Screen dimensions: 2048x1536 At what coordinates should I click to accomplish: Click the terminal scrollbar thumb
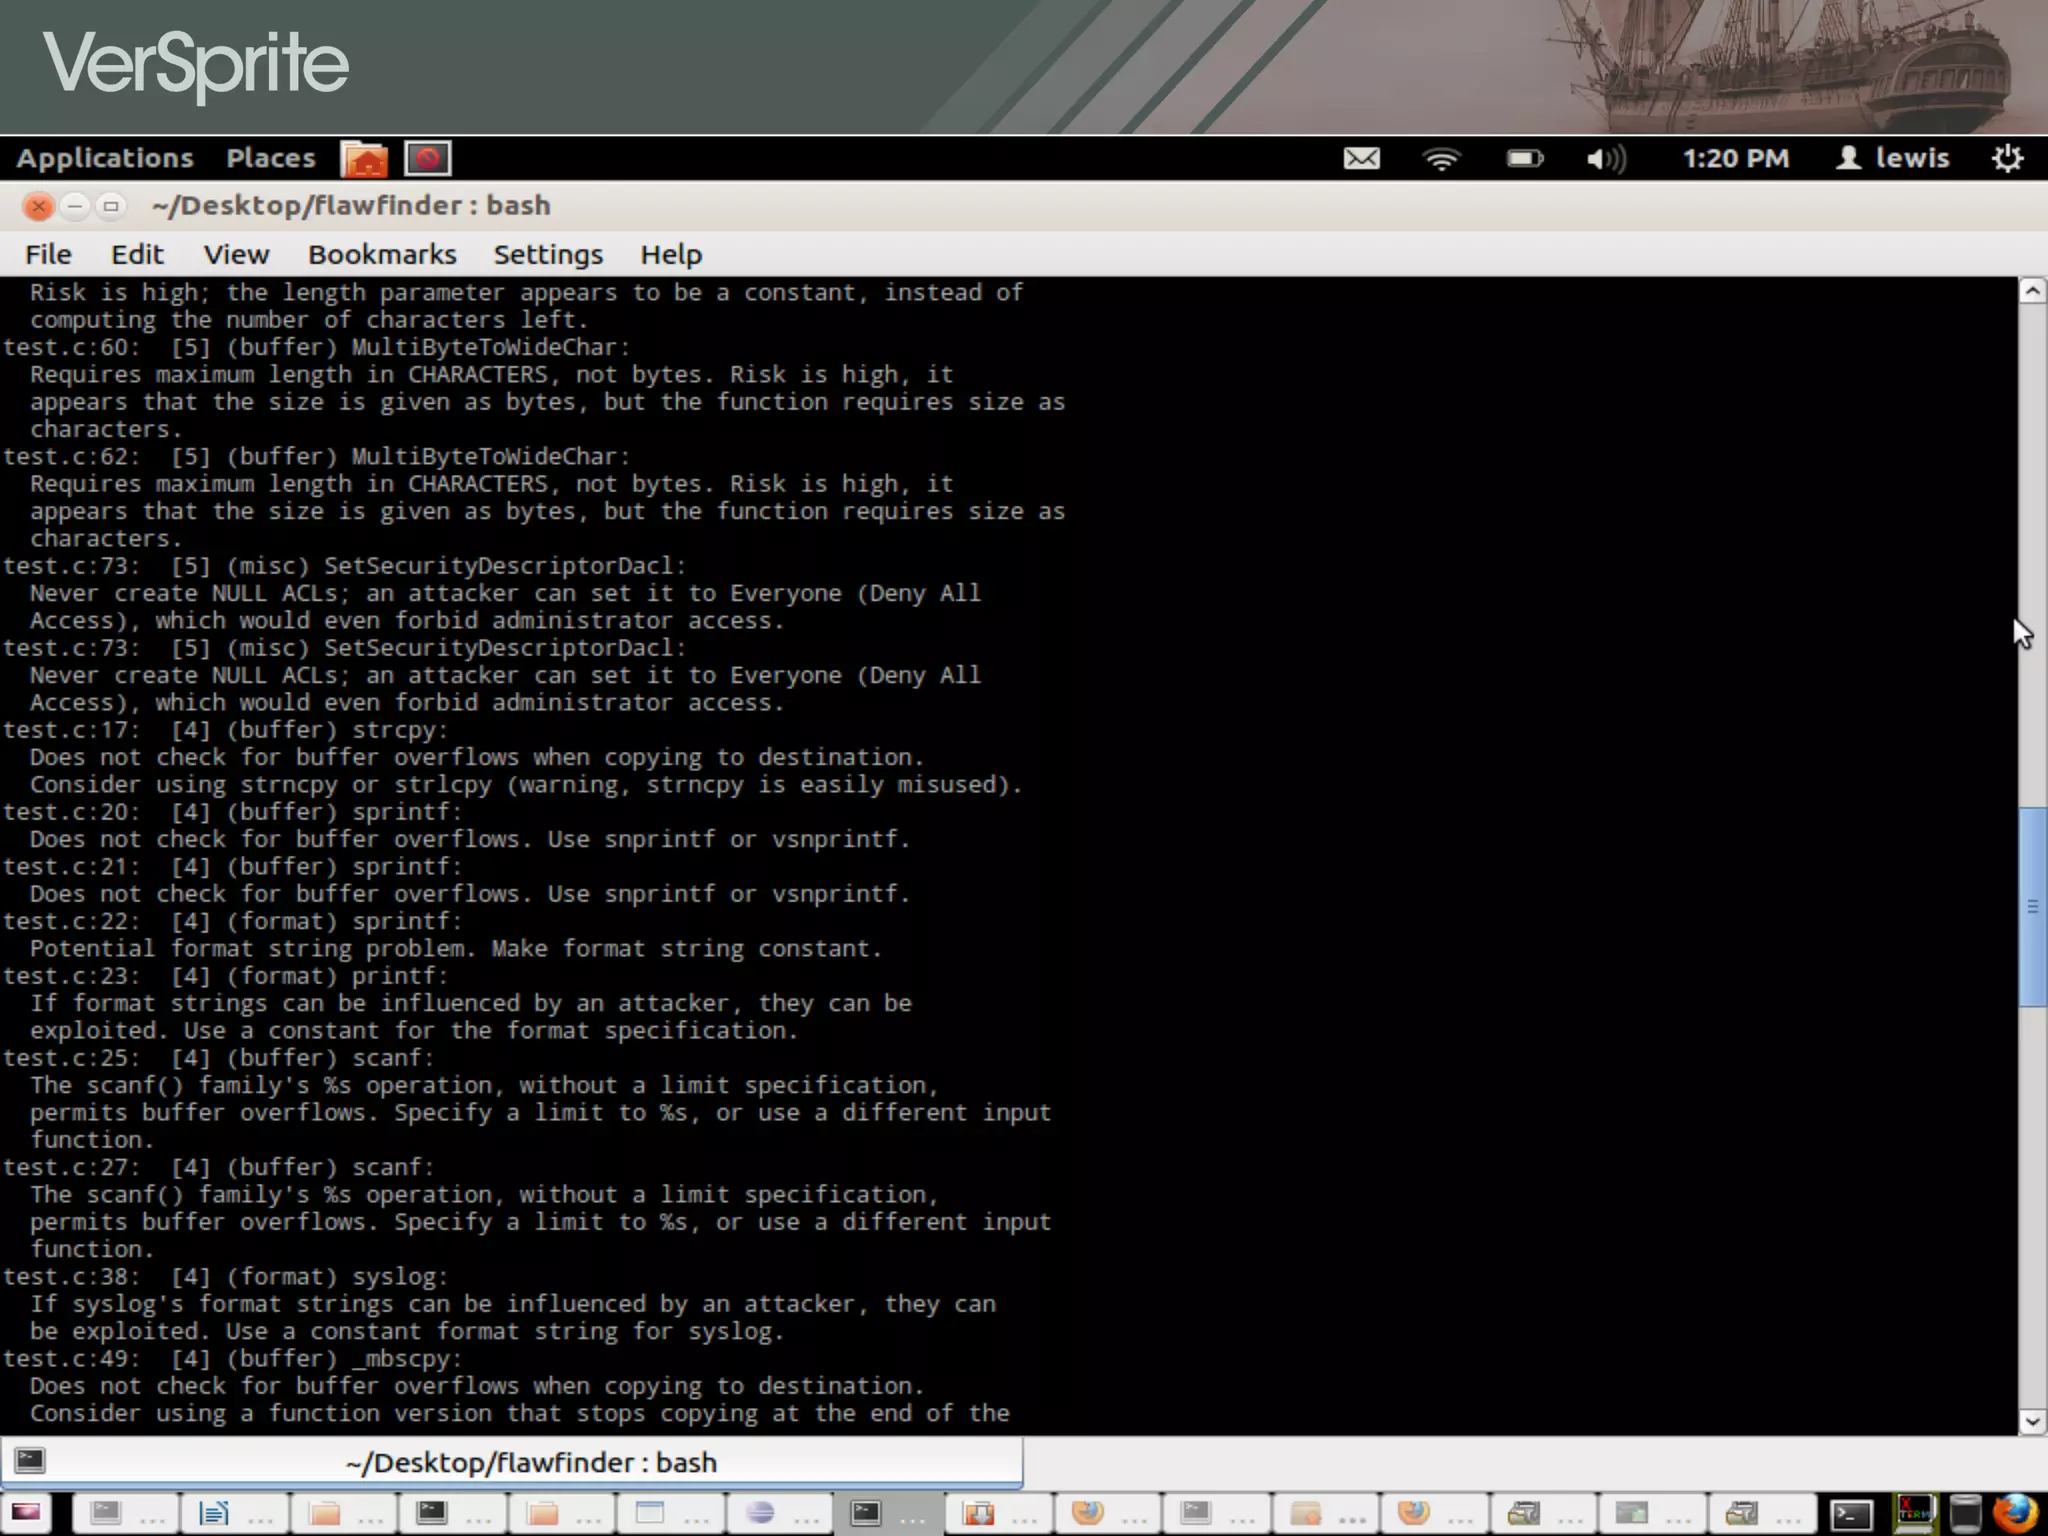tap(2032, 906)
